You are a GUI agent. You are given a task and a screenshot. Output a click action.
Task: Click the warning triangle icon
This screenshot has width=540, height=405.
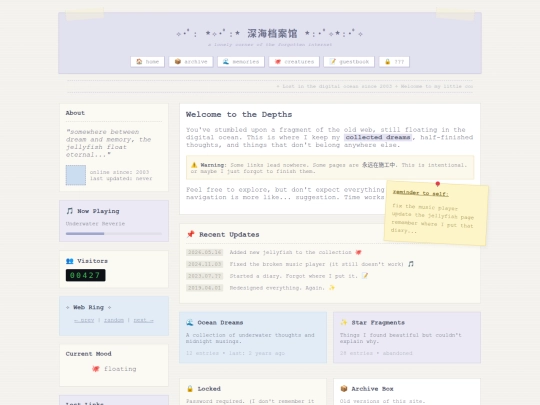pyautogui.click(x=194, y=165)
